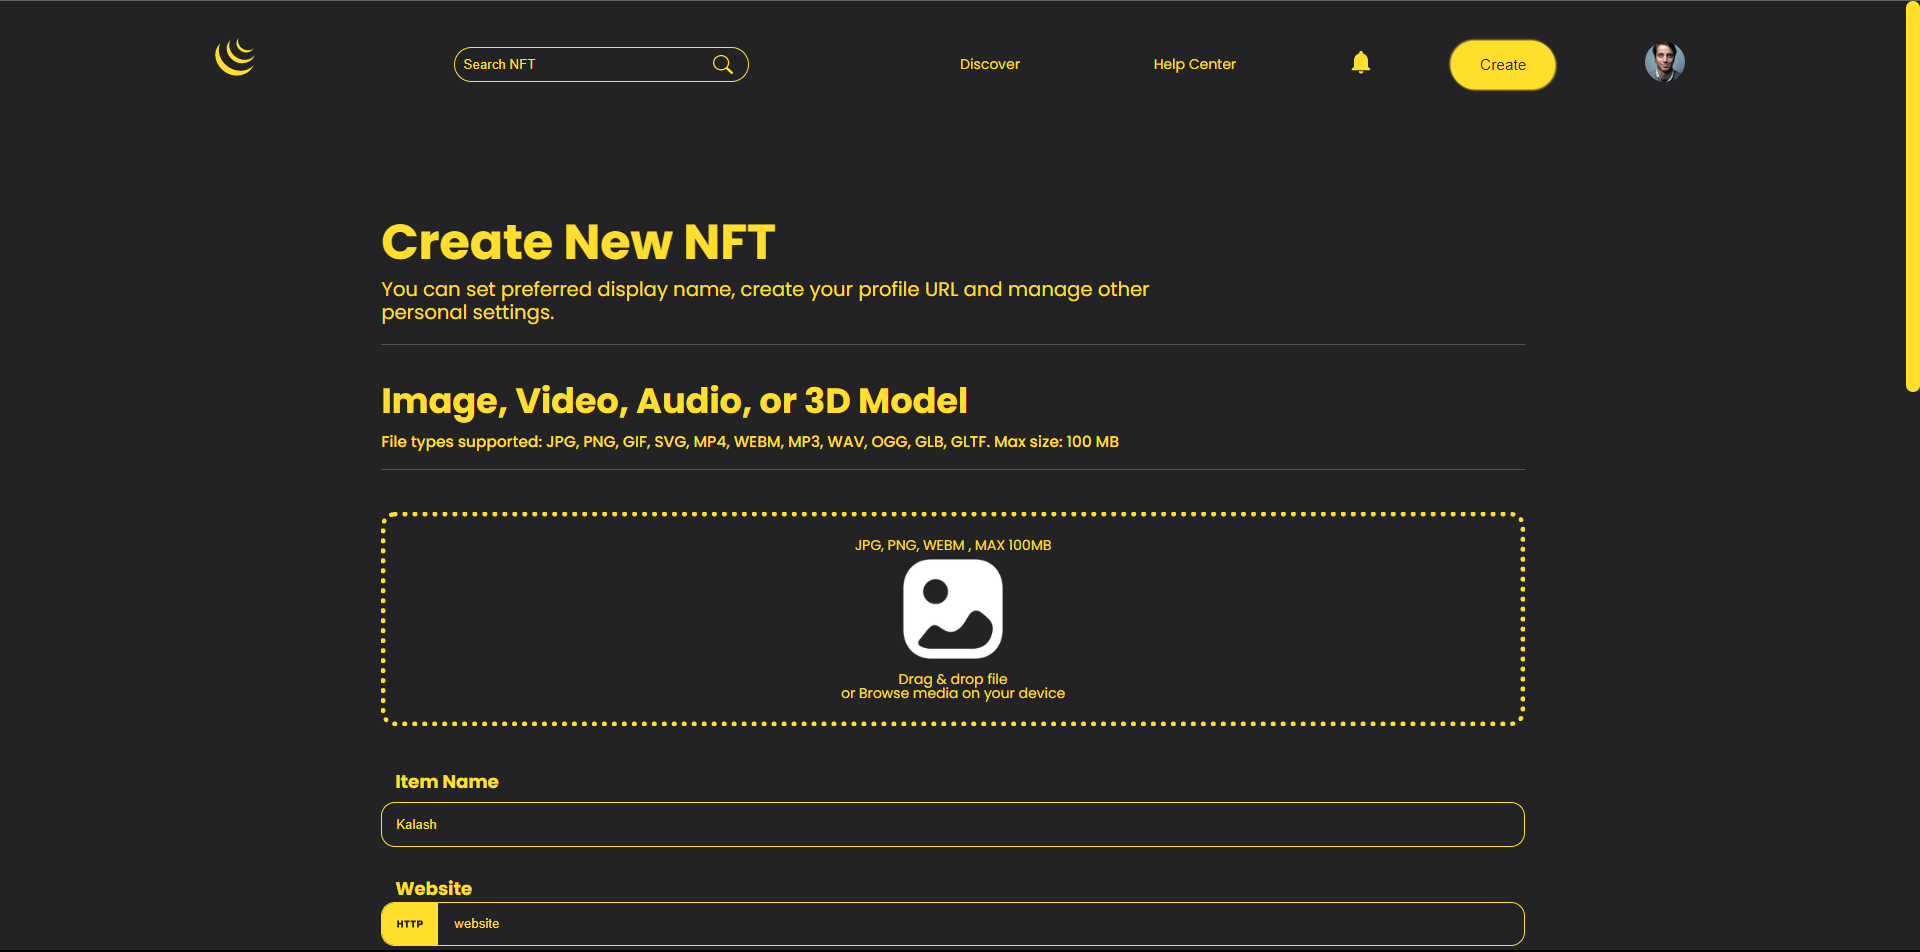Click the Create button

1501,64
